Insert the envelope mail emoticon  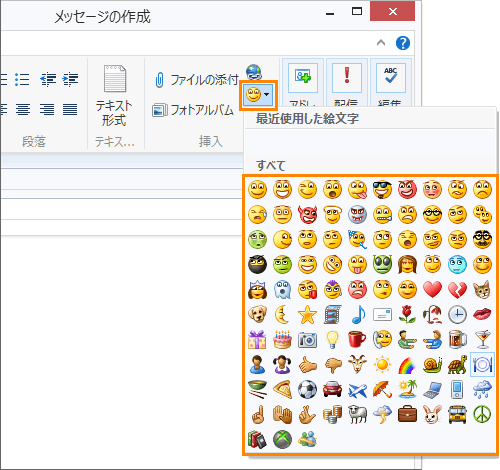(x=382, y=314)
